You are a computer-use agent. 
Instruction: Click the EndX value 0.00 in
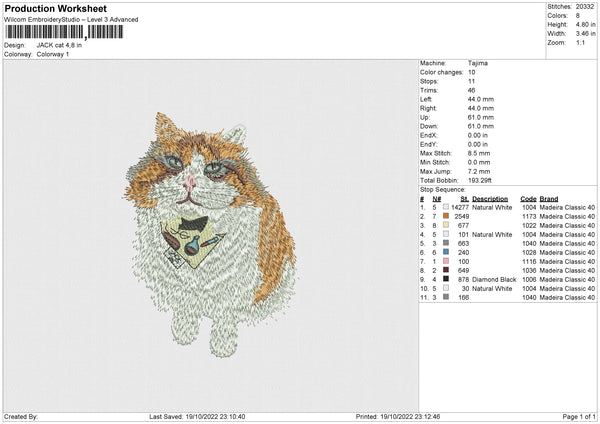point(478,135)
